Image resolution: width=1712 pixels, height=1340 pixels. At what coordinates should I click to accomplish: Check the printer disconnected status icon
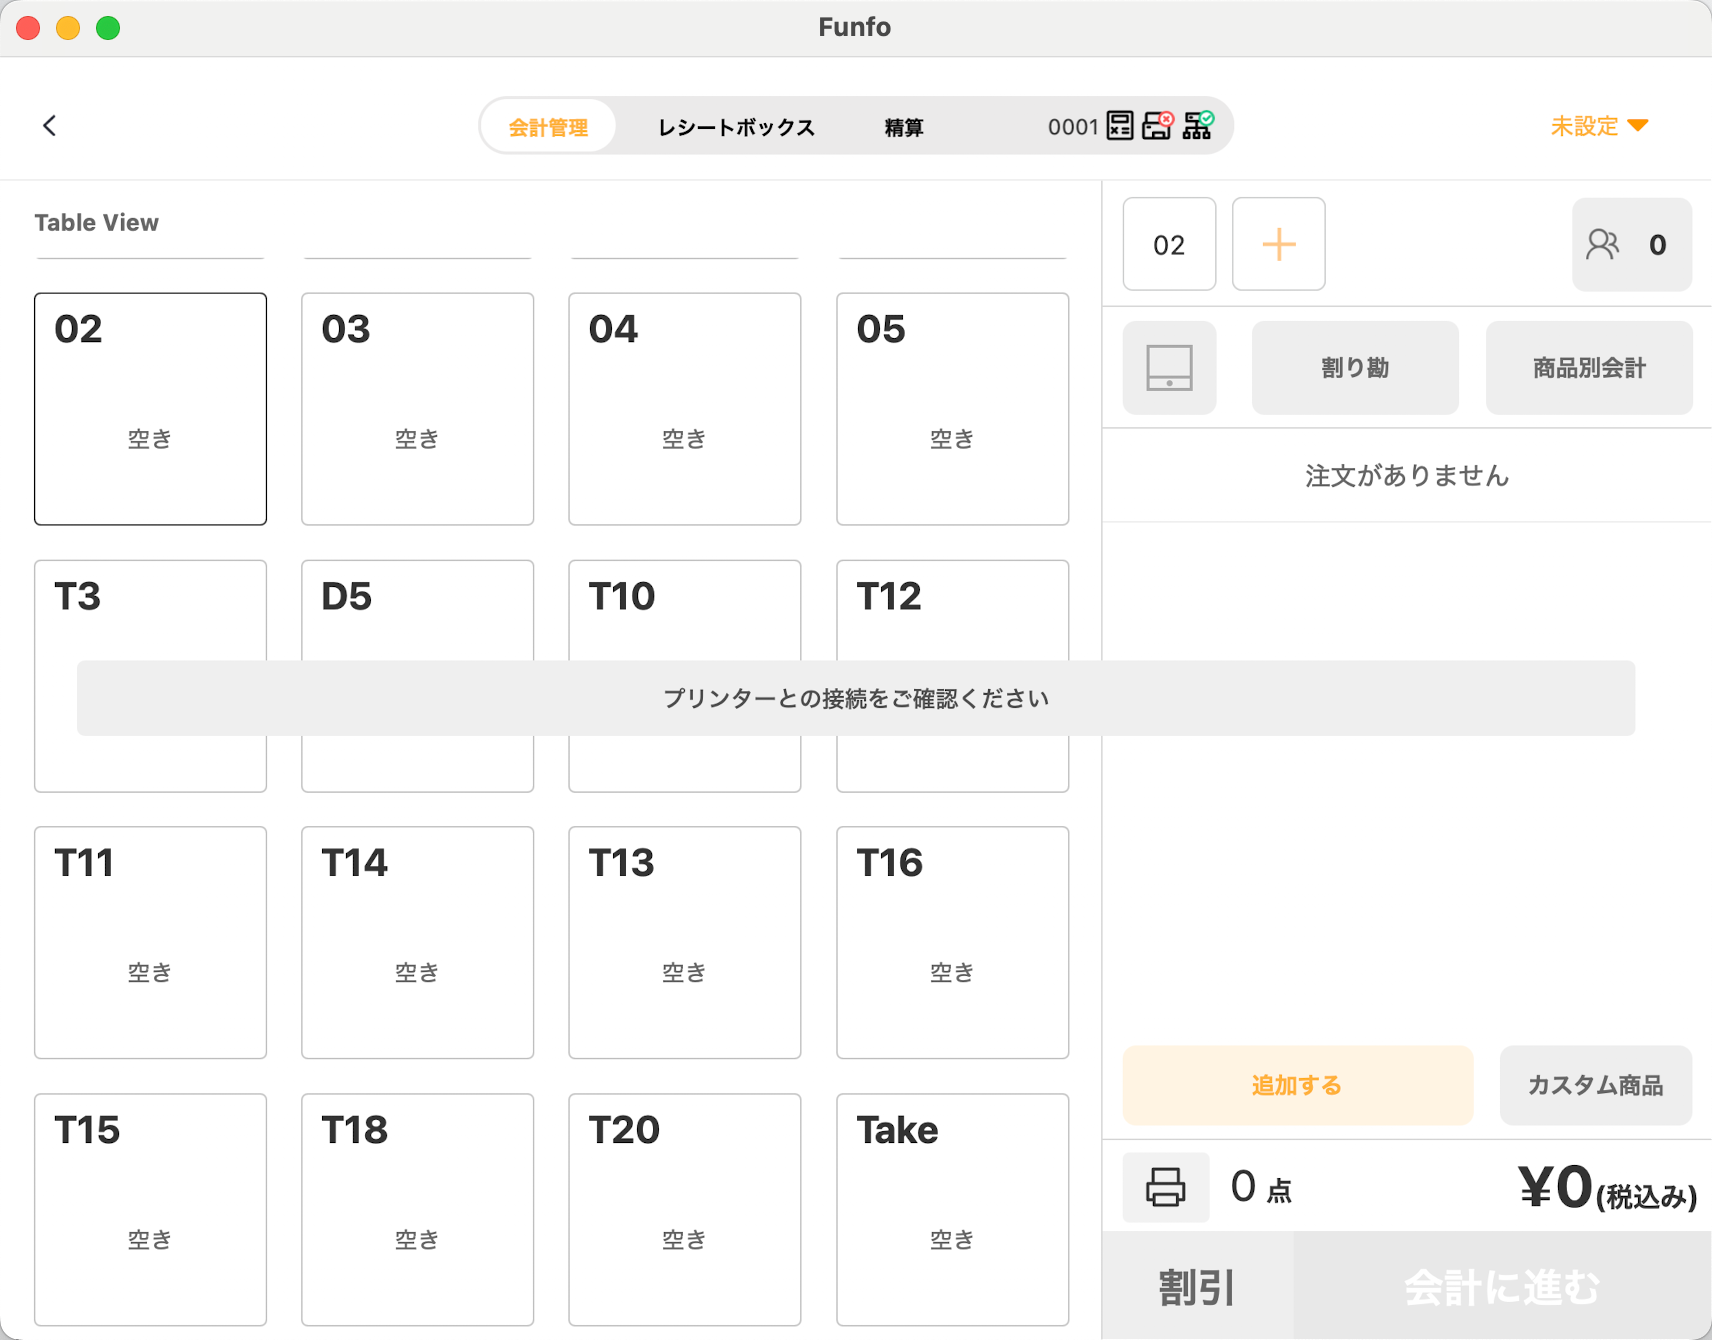(x=1158, y=126)
